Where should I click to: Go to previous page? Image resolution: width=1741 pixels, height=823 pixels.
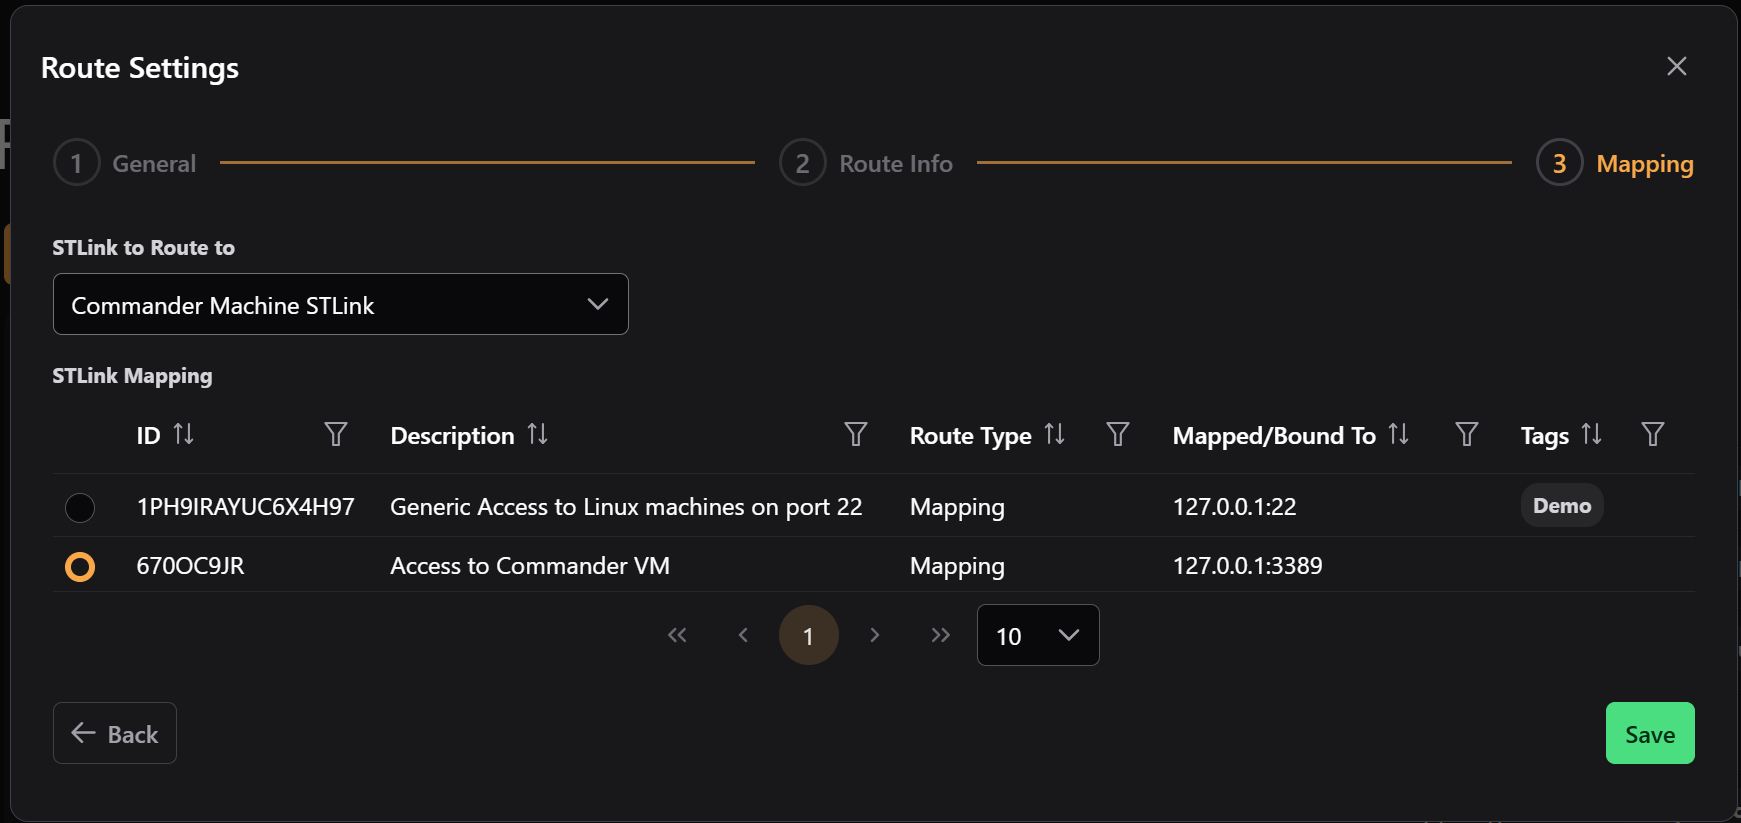point(743,635)
